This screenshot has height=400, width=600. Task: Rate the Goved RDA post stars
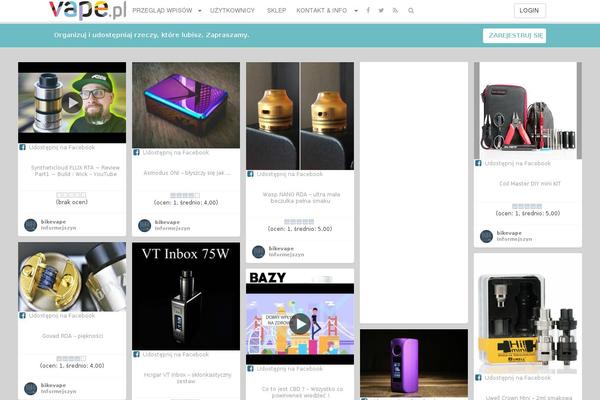pos(71,359)
